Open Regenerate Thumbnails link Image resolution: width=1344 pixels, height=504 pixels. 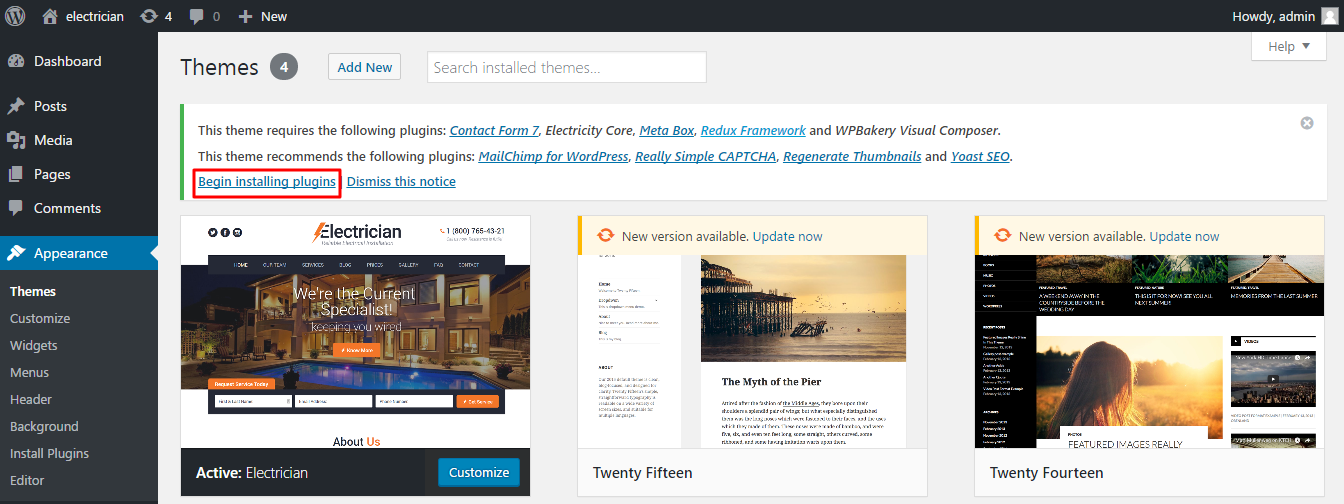click(x=852, y=156)
